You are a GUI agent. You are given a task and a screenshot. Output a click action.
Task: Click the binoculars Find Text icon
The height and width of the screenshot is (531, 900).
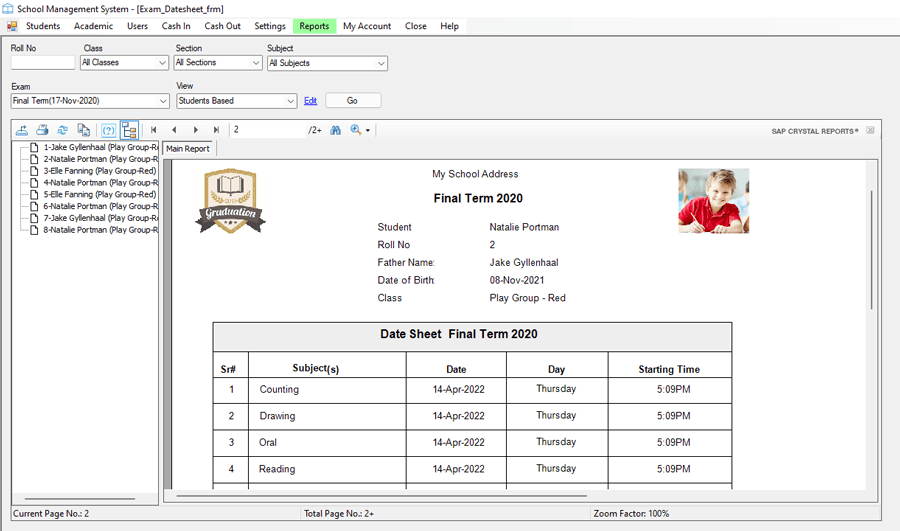coord(336,130)
